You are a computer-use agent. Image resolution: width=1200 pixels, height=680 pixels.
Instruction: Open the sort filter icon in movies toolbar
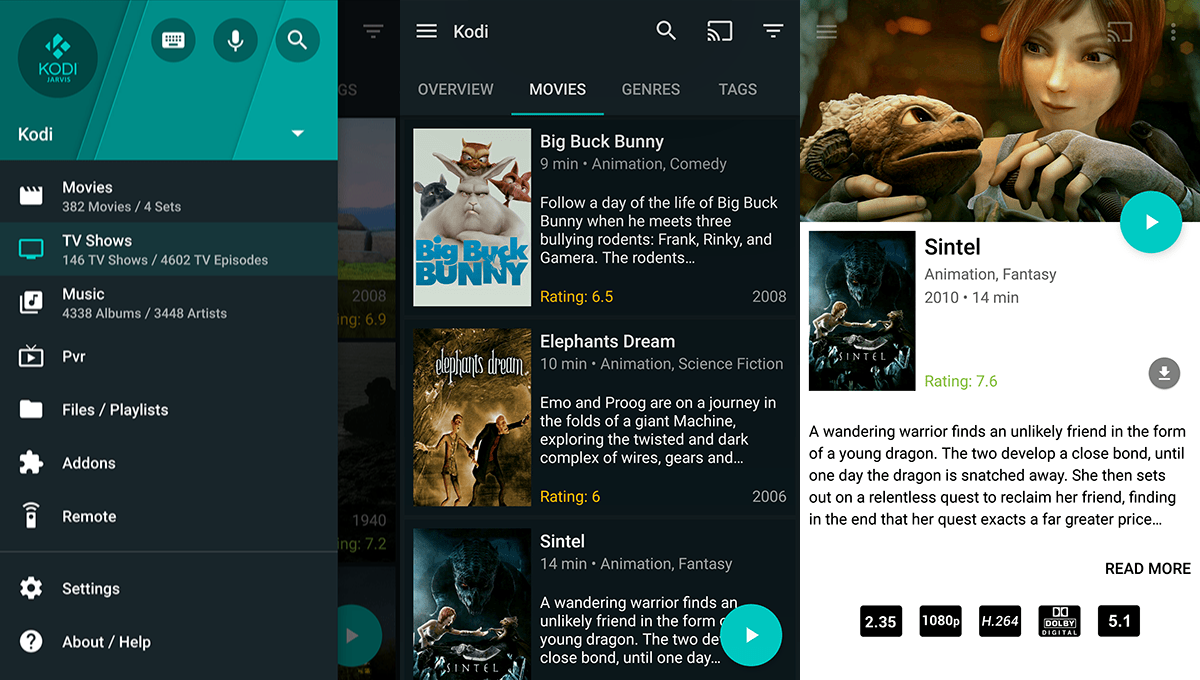[773, 31]
